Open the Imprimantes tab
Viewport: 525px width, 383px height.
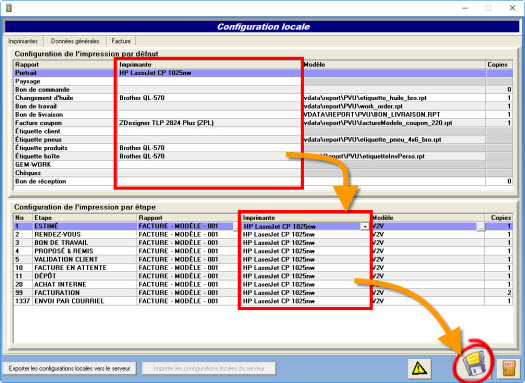tap(23, 41)
